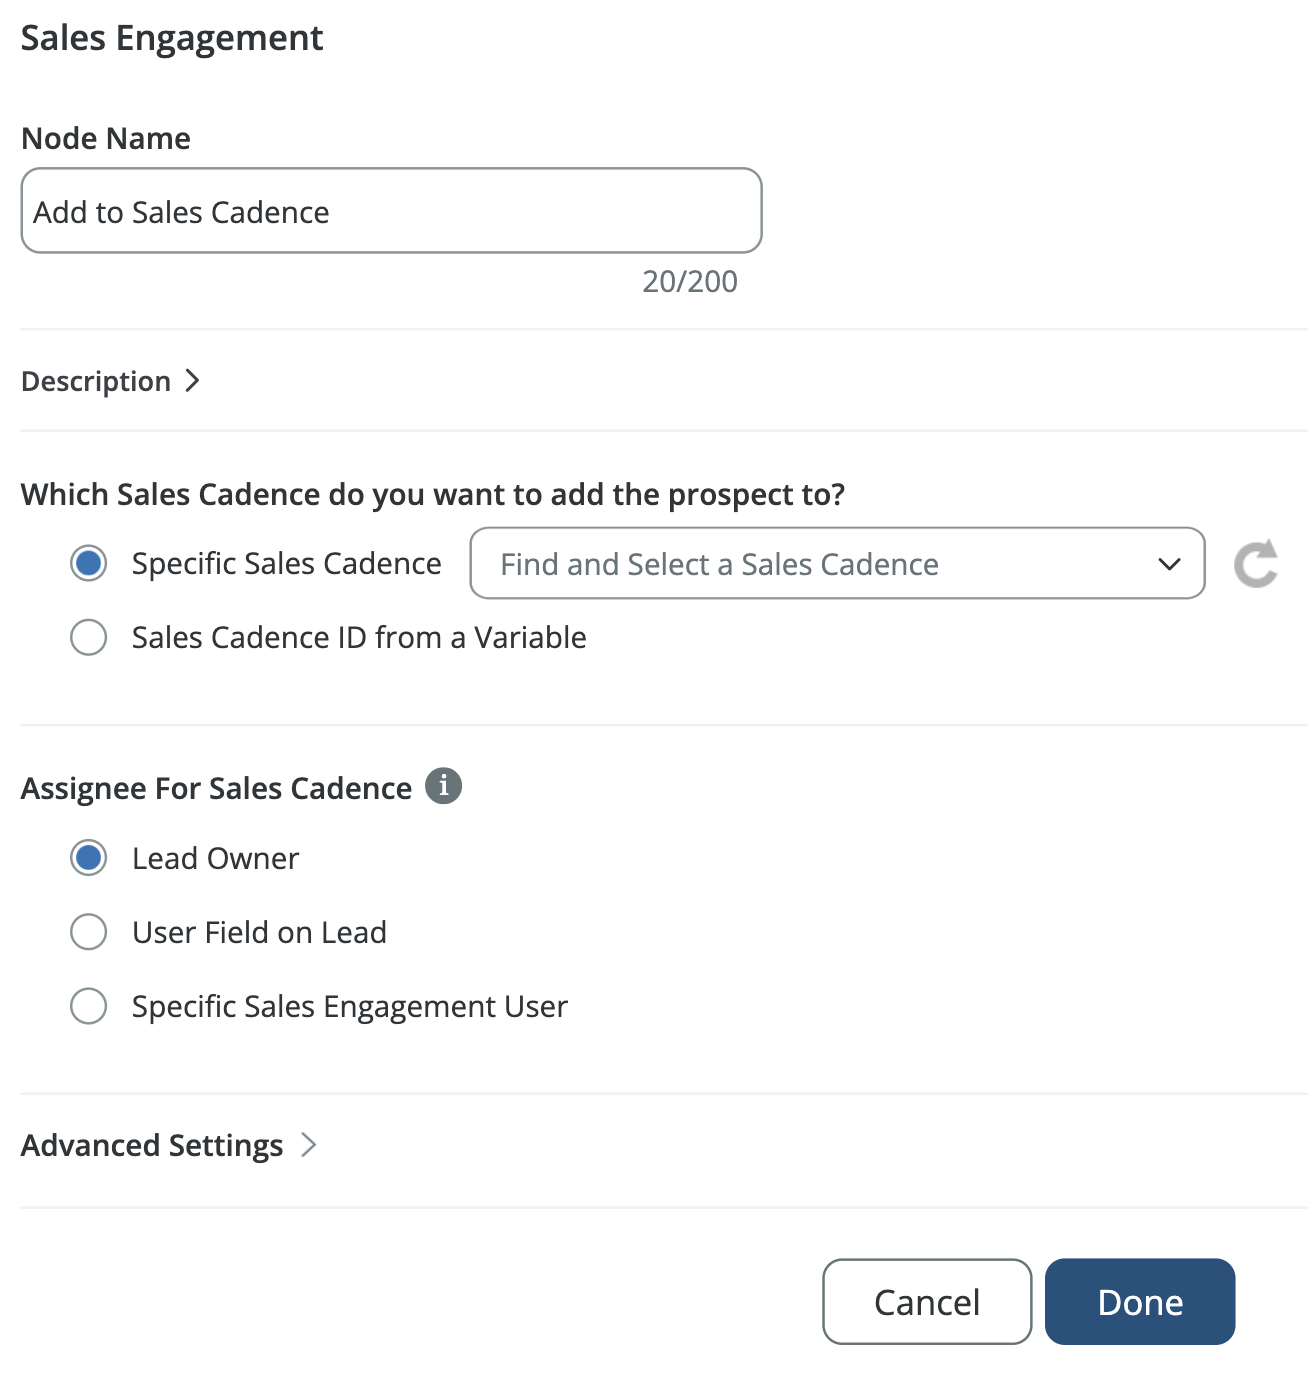Viewport: 1308px width, 1388px height.
Task: Click the dropdown caret in Sales Cadence selector
Action: [1169, 564]
